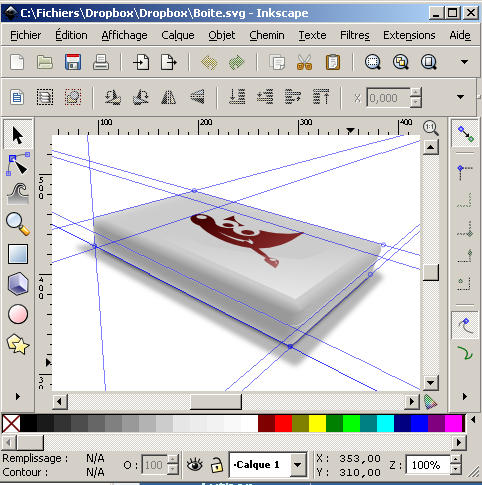Open palette menu arrow
482x485 pixels.
[x=473, y=420]
